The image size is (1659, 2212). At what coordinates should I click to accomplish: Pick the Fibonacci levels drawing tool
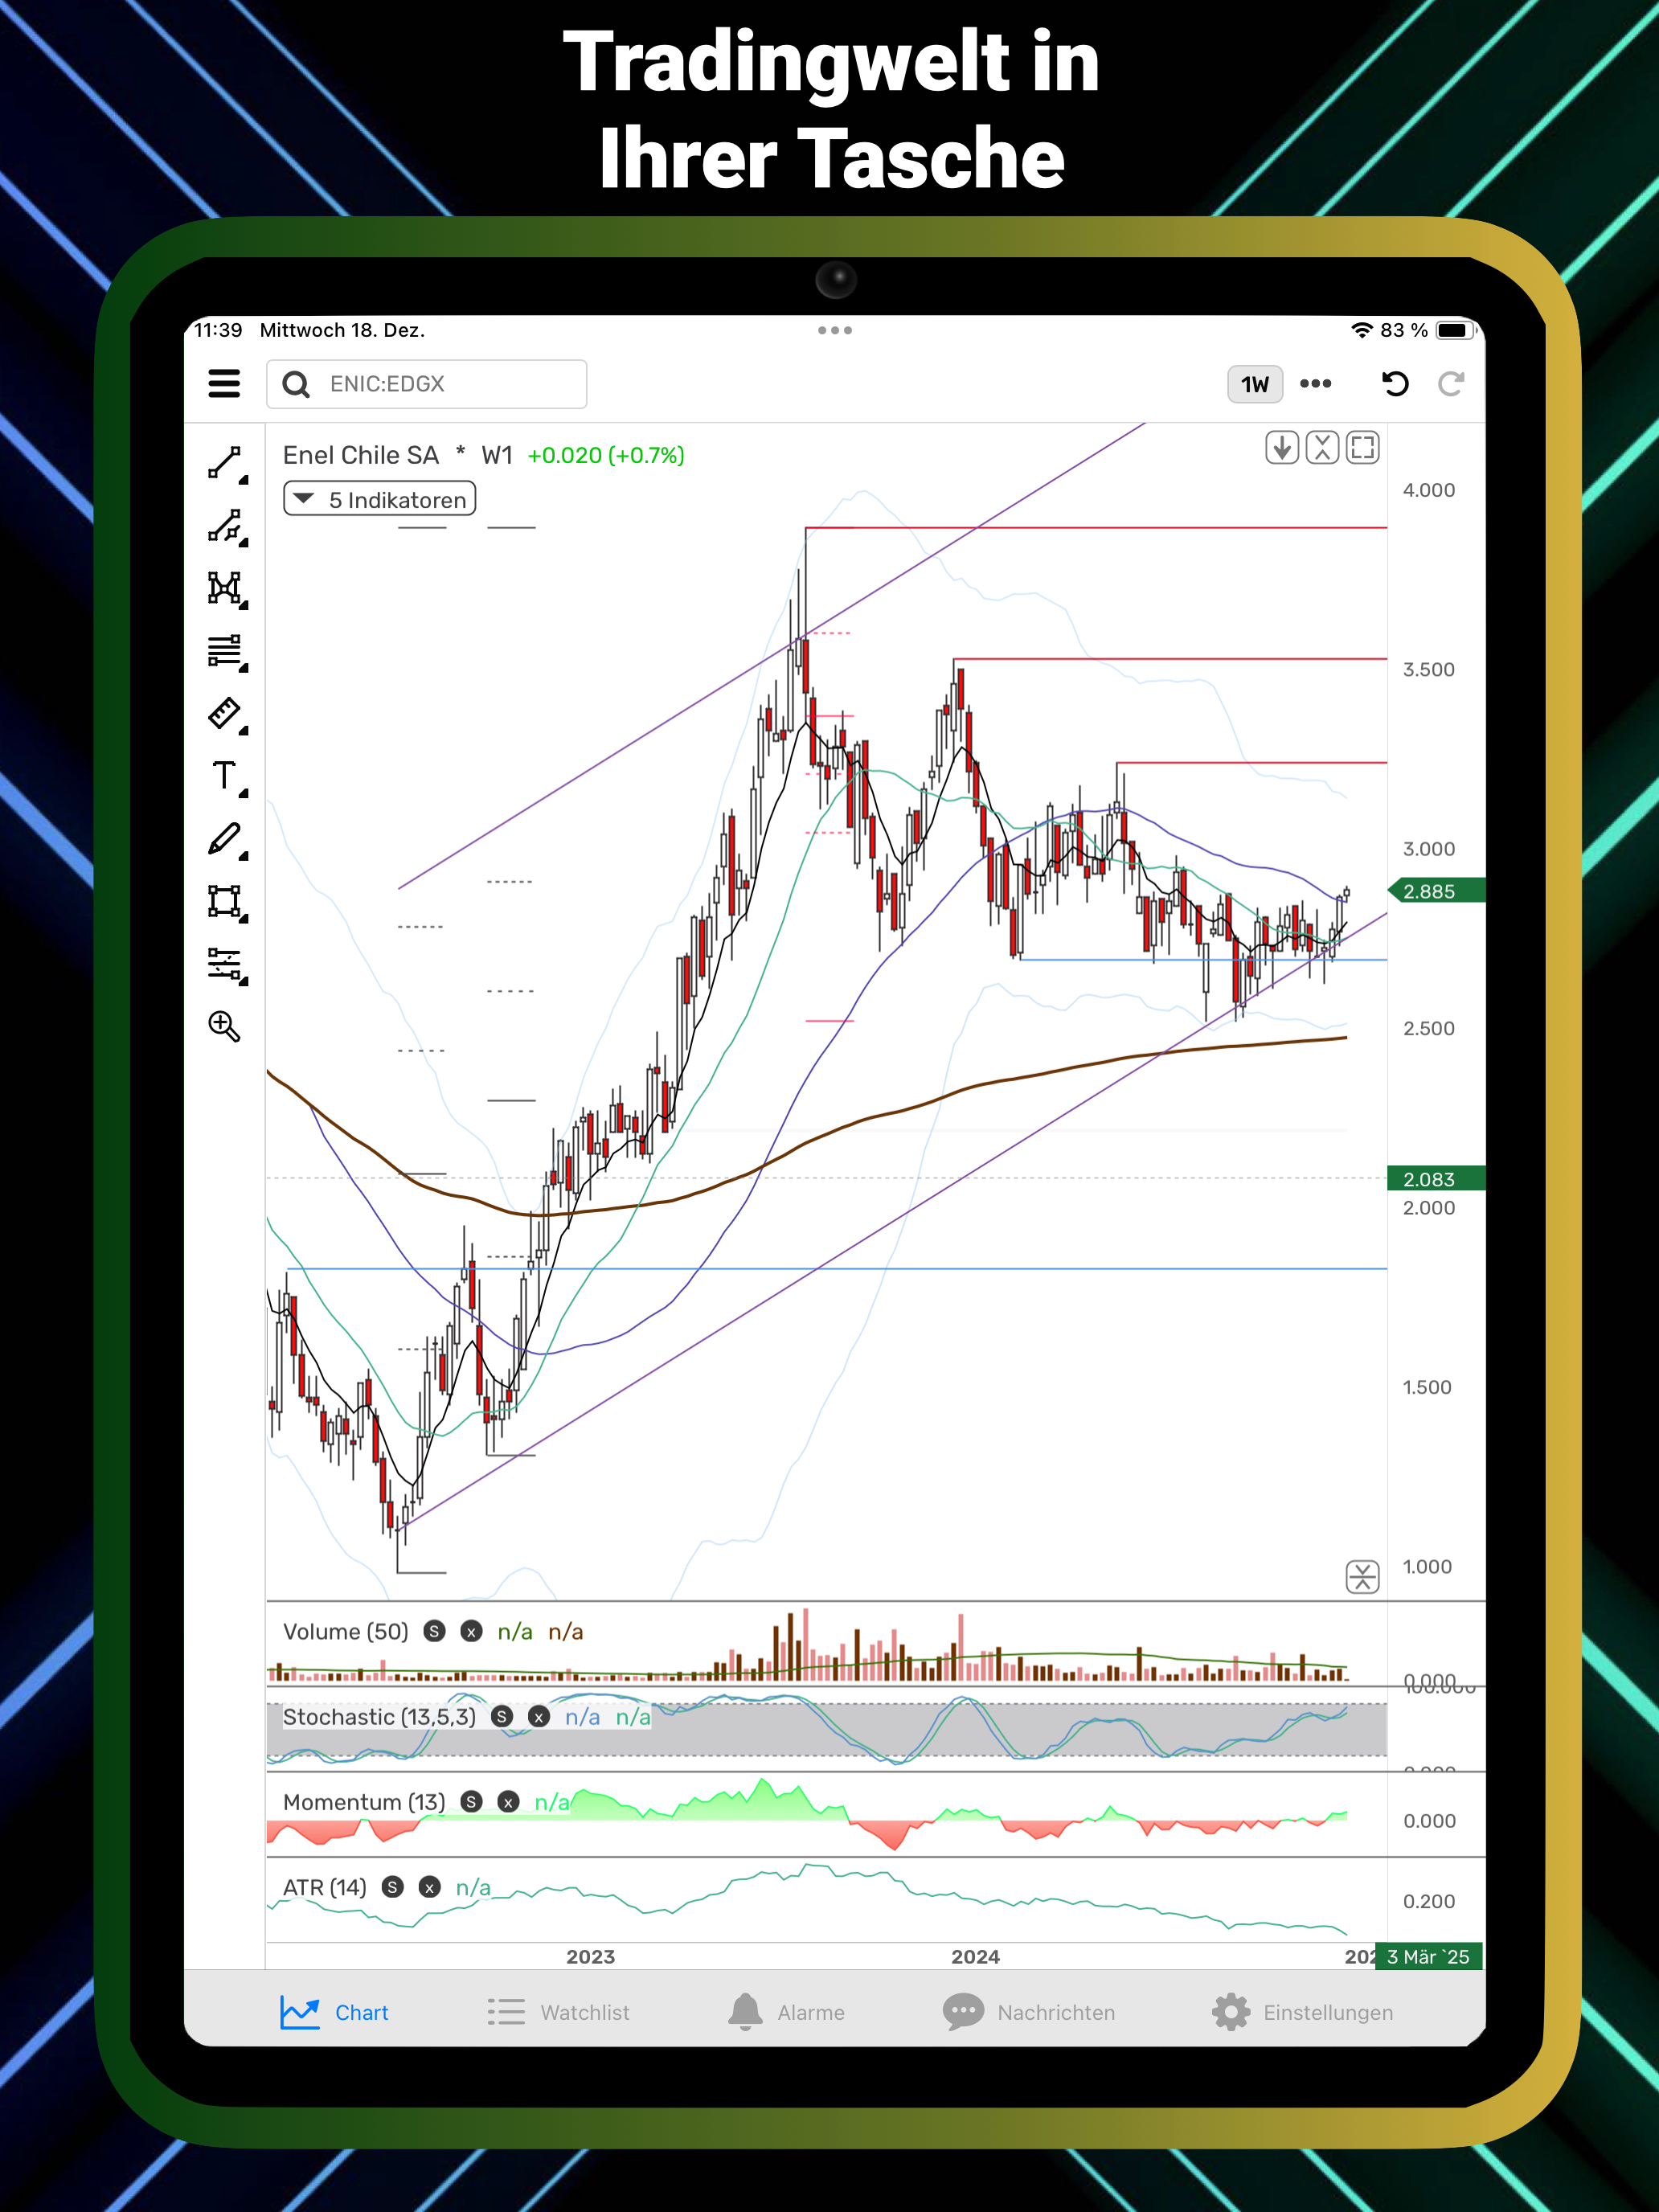(x=226, y=651)
